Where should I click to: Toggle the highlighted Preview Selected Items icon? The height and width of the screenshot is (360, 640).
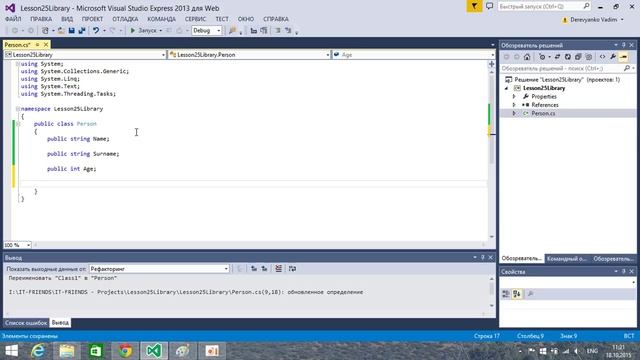624,57
